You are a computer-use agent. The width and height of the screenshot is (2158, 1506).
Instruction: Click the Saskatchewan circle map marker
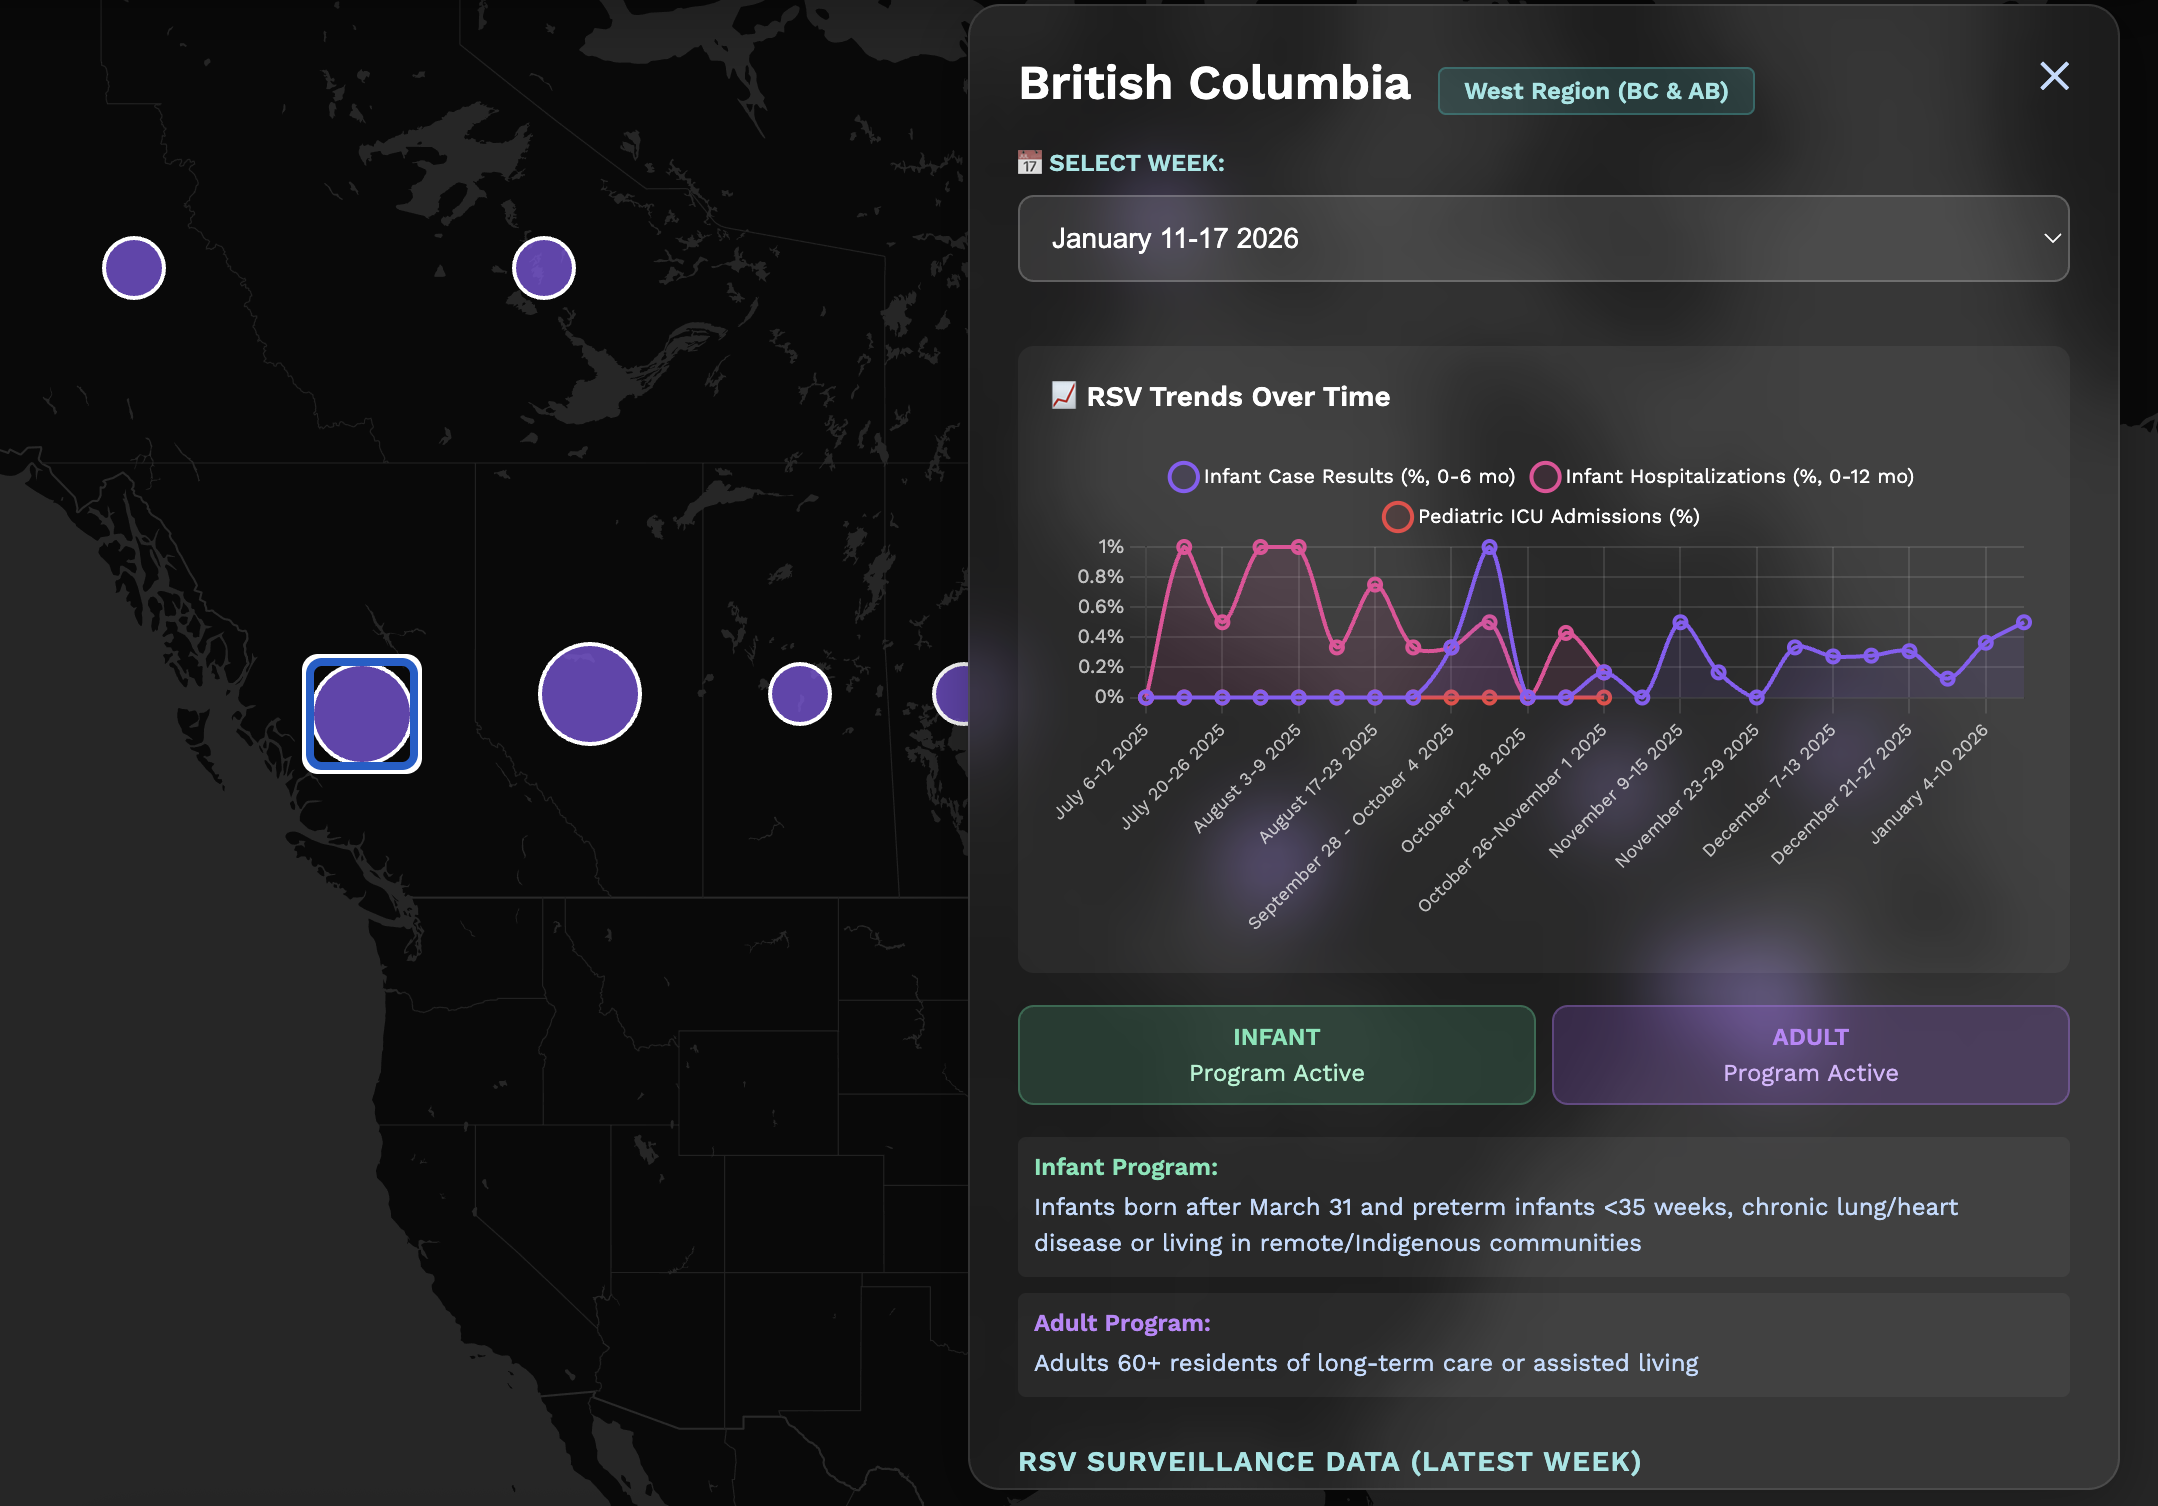[800, 694]
